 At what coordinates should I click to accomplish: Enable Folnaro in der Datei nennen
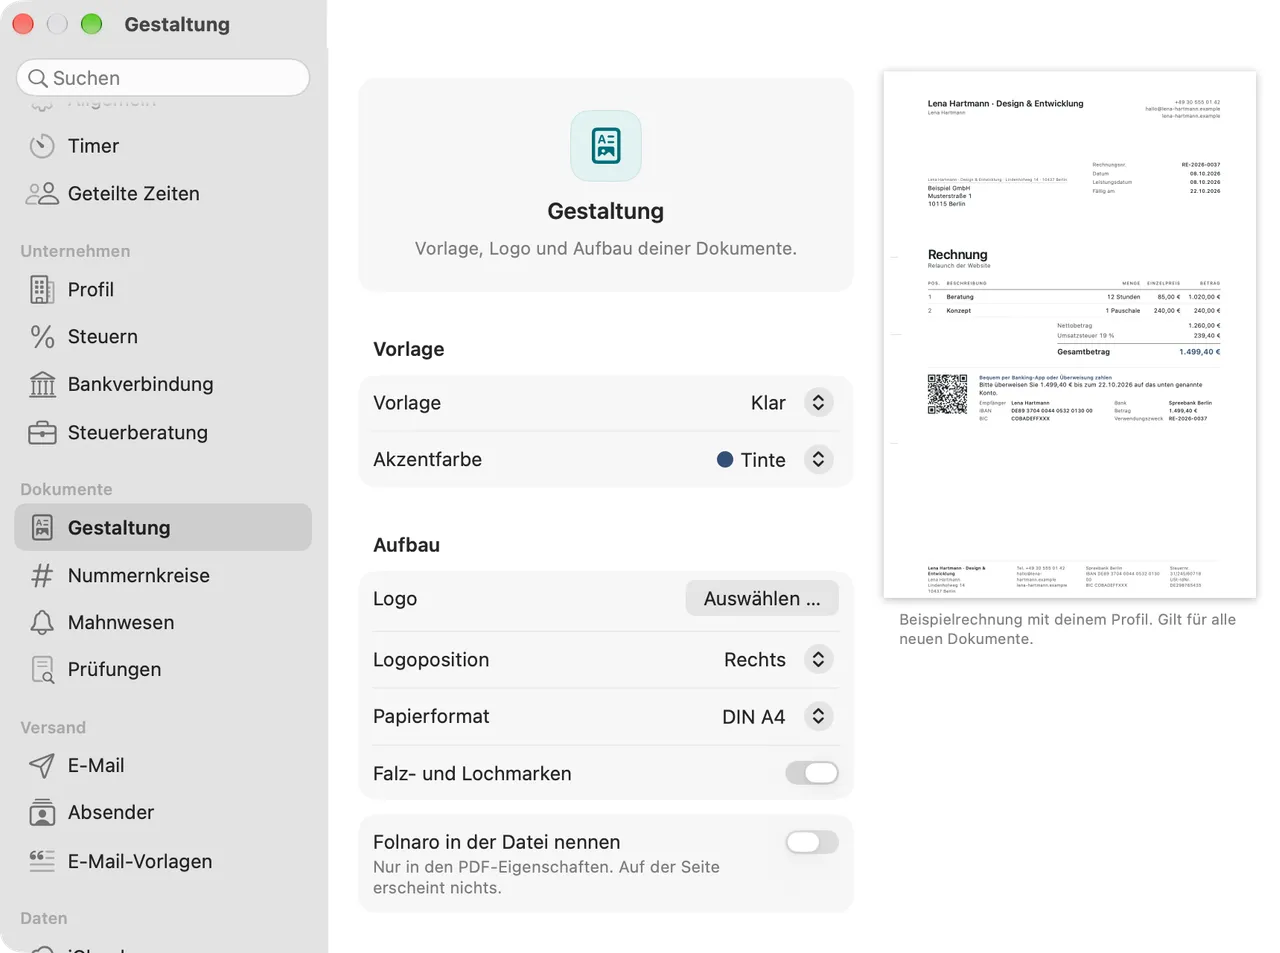[x=812, y=843]
